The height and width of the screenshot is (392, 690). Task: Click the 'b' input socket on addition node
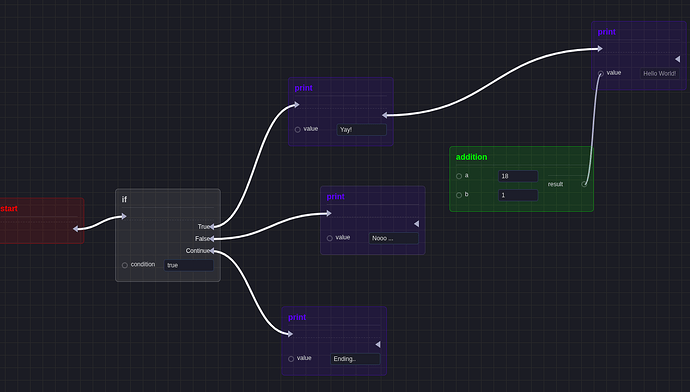tap(459, 195)
